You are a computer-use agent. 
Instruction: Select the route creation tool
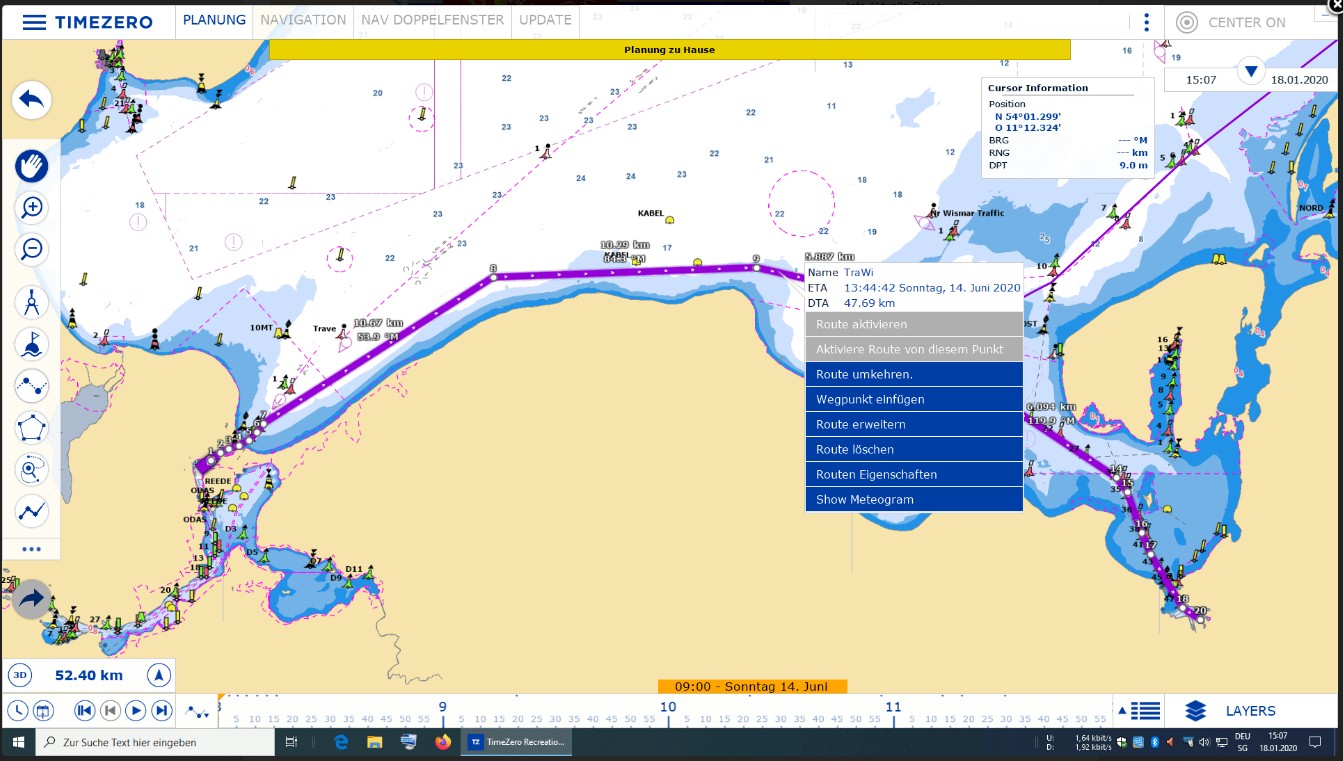32,386
